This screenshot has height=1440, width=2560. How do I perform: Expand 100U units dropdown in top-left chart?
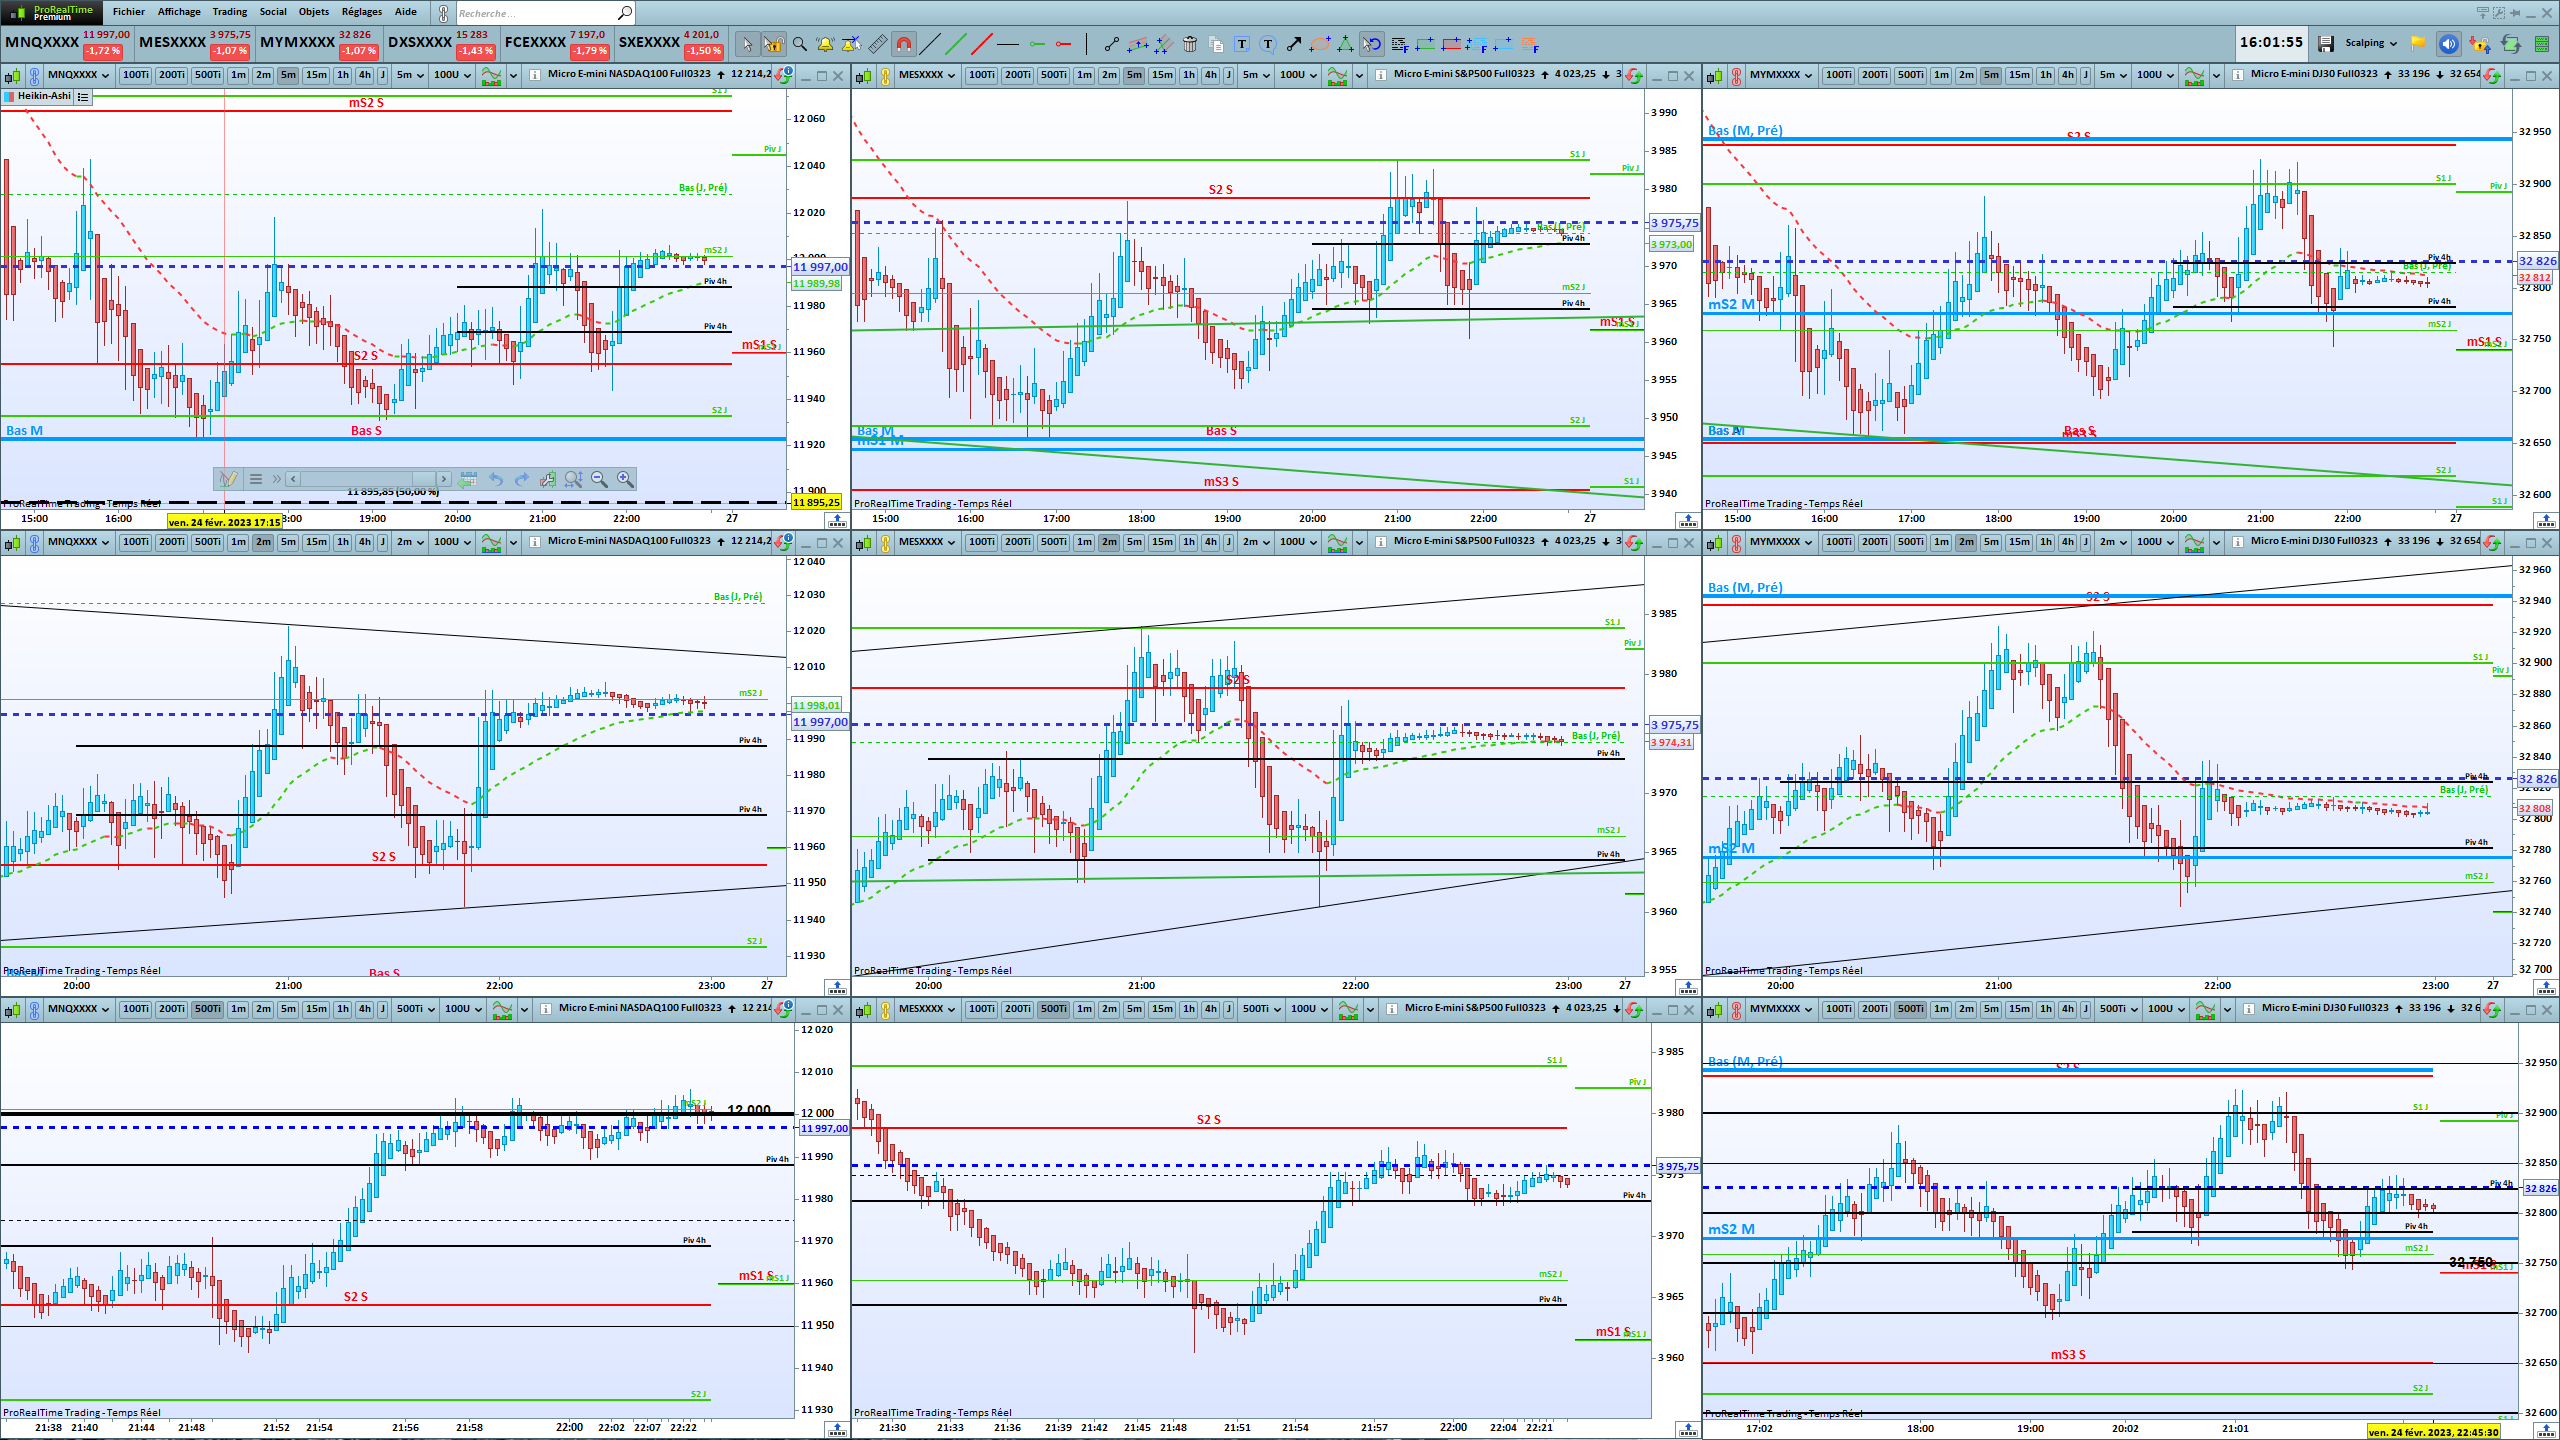pyautogui.click(x=452, y=75)
